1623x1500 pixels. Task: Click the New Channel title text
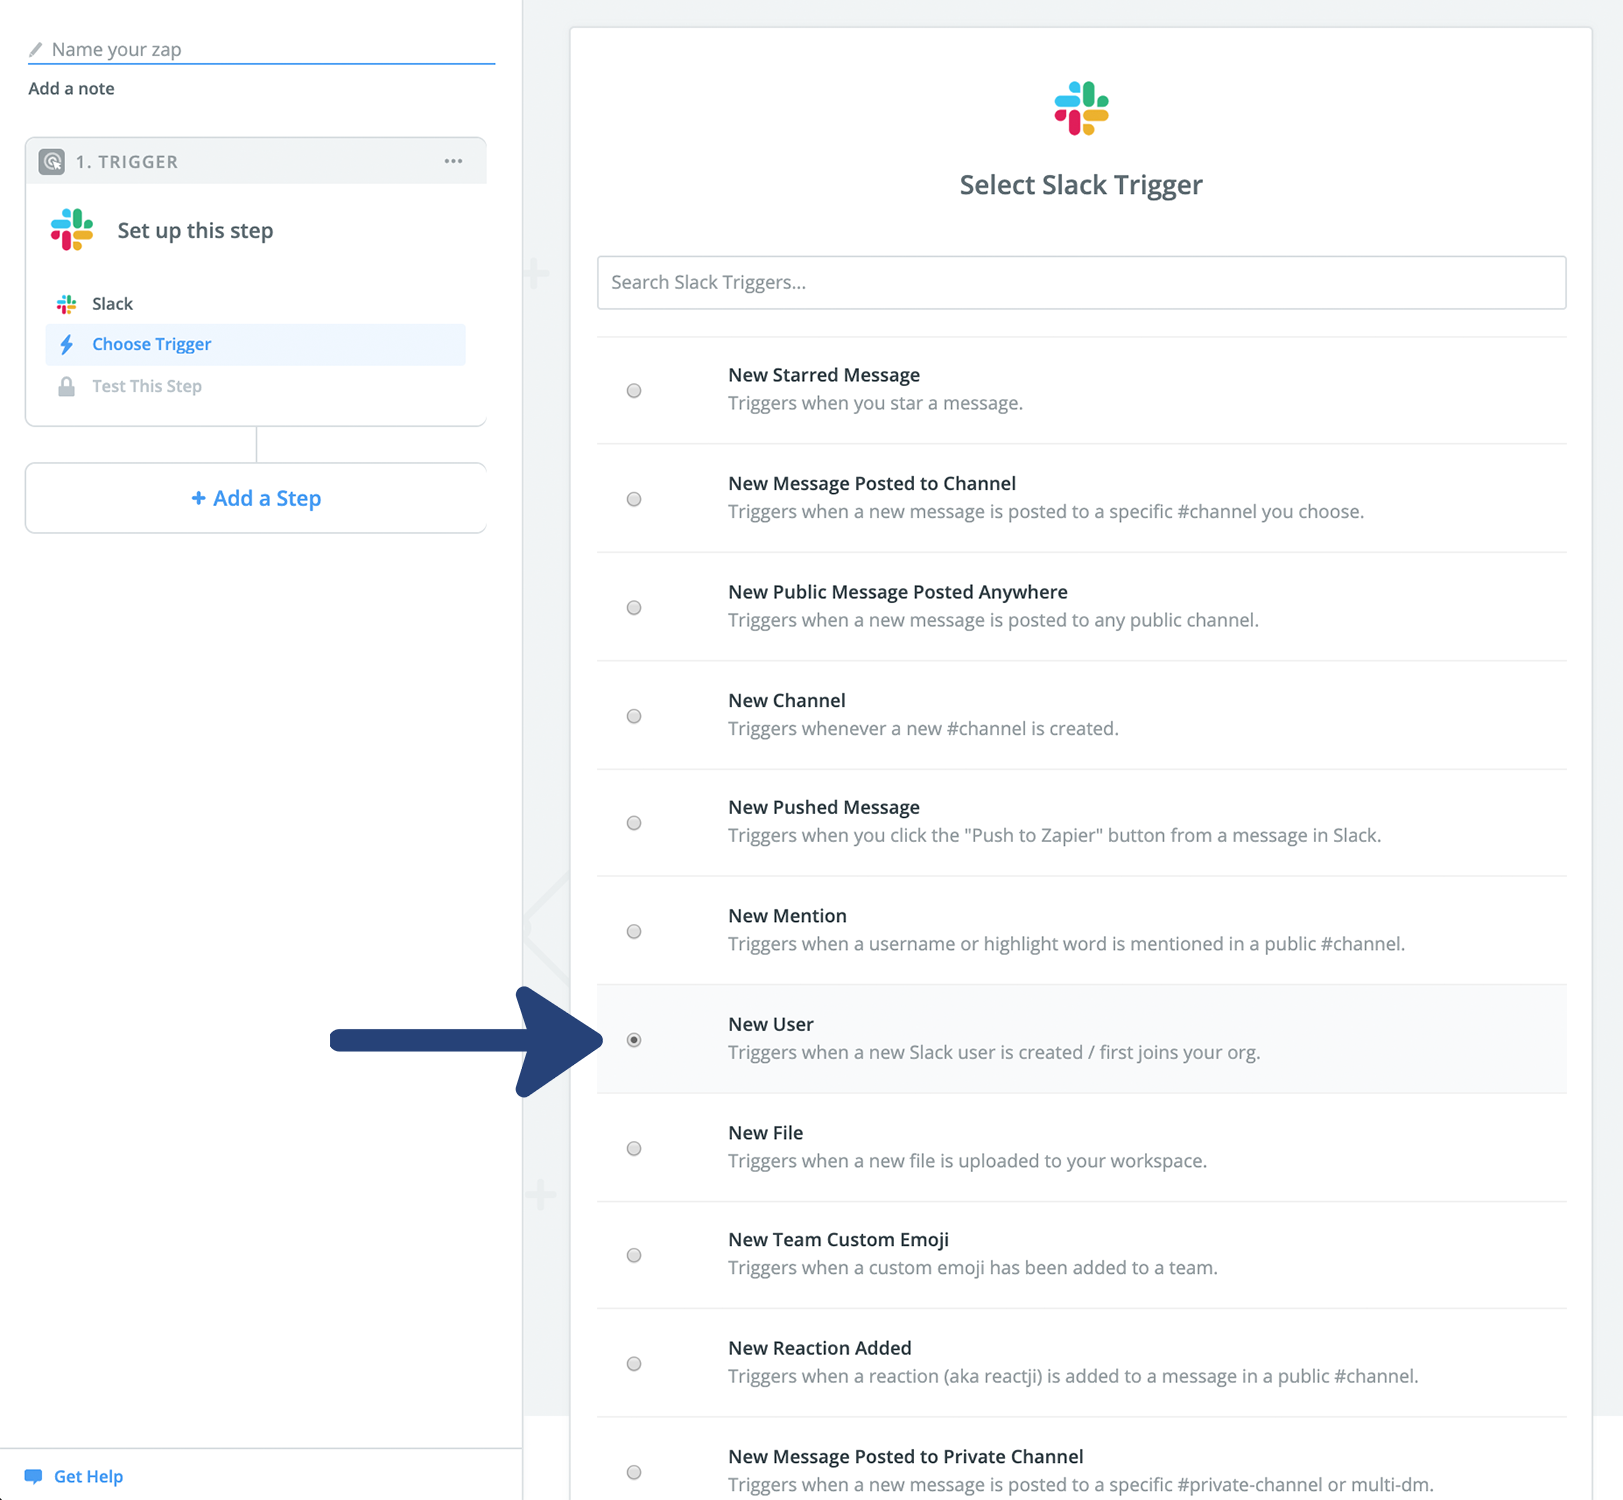pos(787,701)
